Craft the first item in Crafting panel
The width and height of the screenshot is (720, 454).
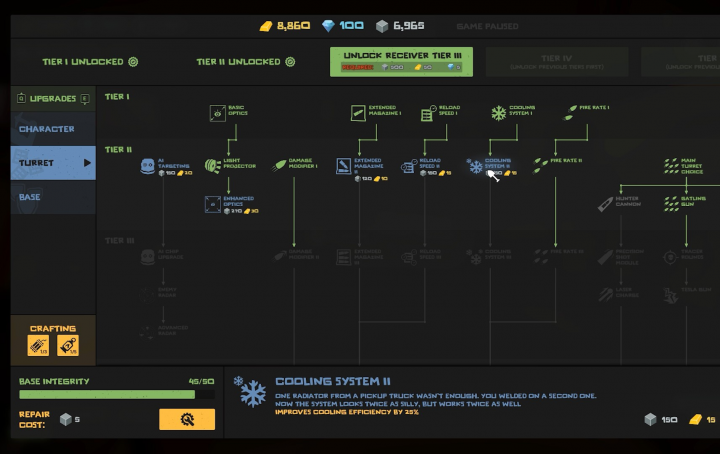click(38, 346)
